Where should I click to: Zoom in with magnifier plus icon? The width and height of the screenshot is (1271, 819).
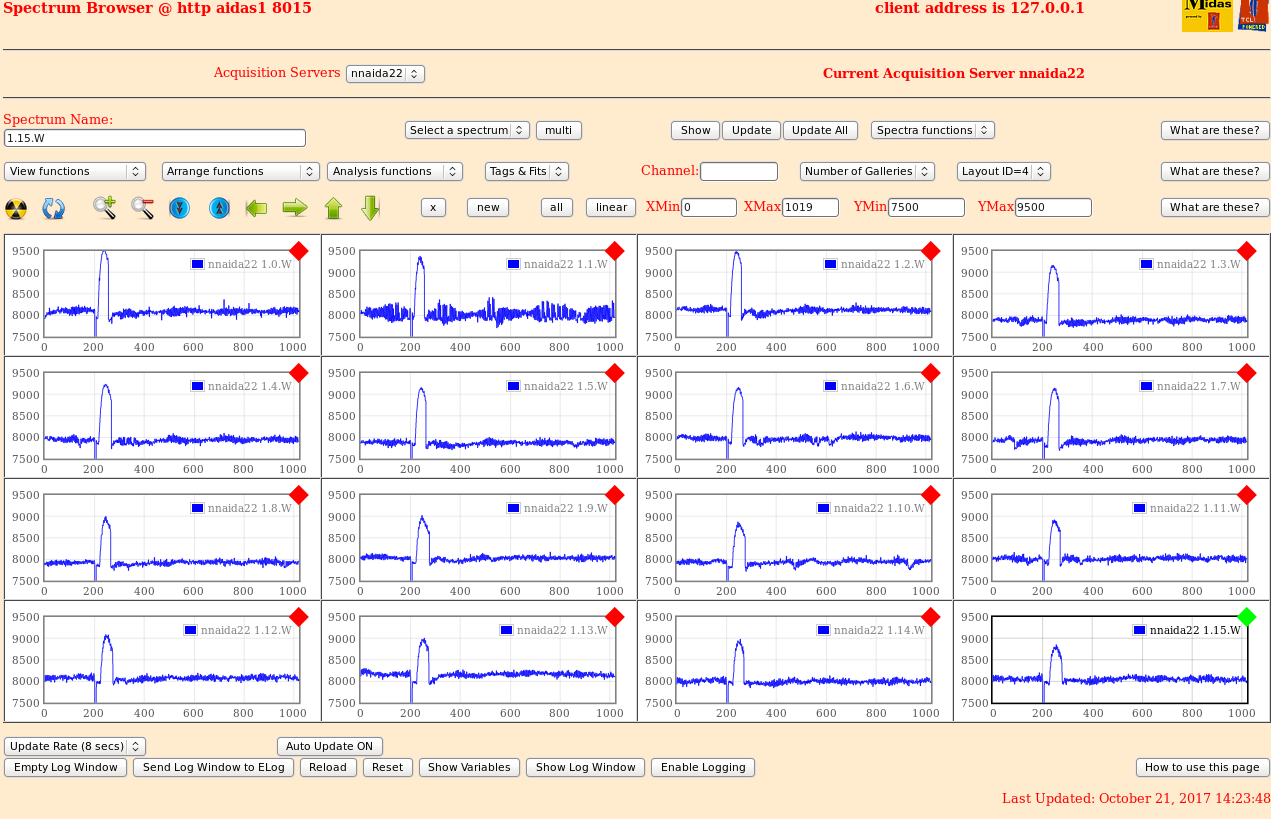(x=104, y=208)
